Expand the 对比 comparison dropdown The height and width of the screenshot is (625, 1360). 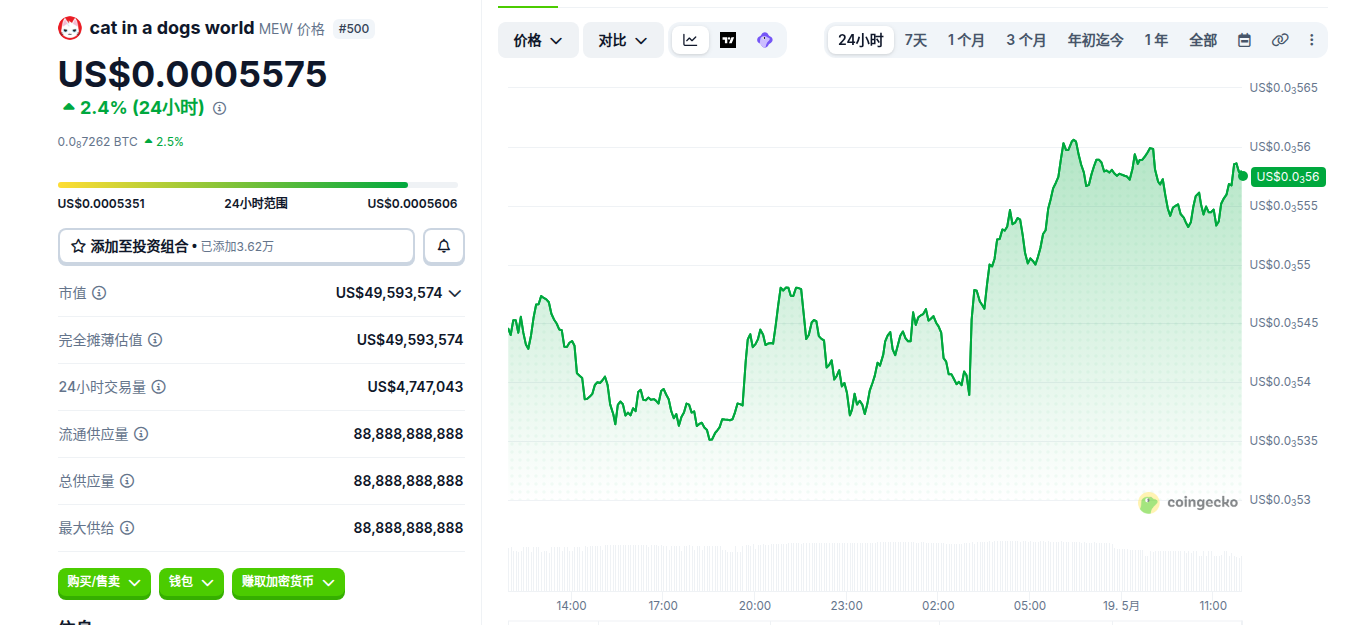[623, 40]
